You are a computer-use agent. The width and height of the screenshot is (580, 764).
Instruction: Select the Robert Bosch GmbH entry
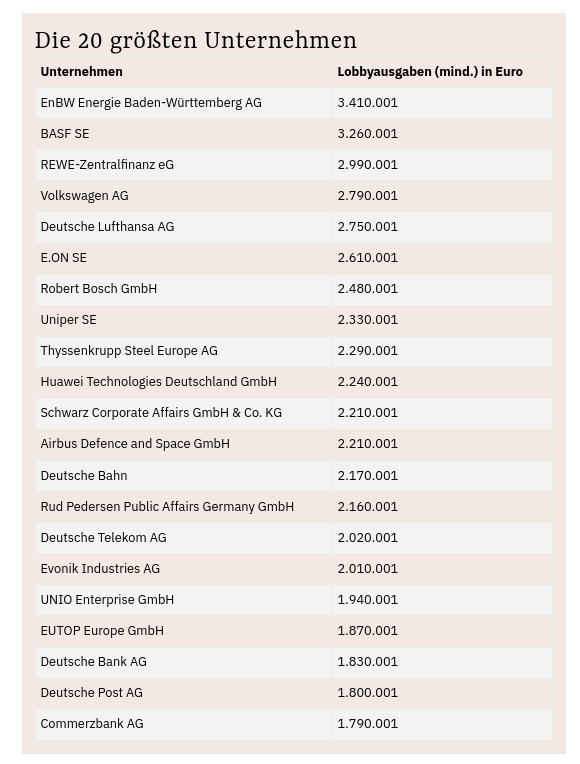coord(98,289)
